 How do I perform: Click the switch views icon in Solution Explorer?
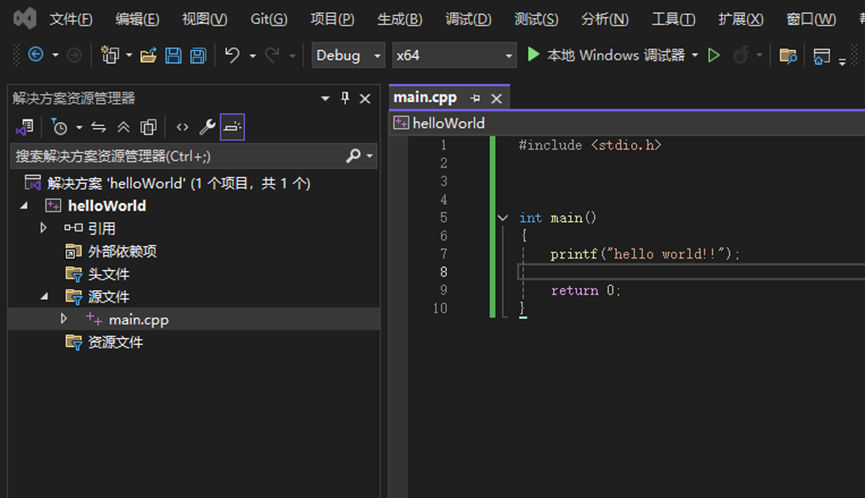(25, 127)
